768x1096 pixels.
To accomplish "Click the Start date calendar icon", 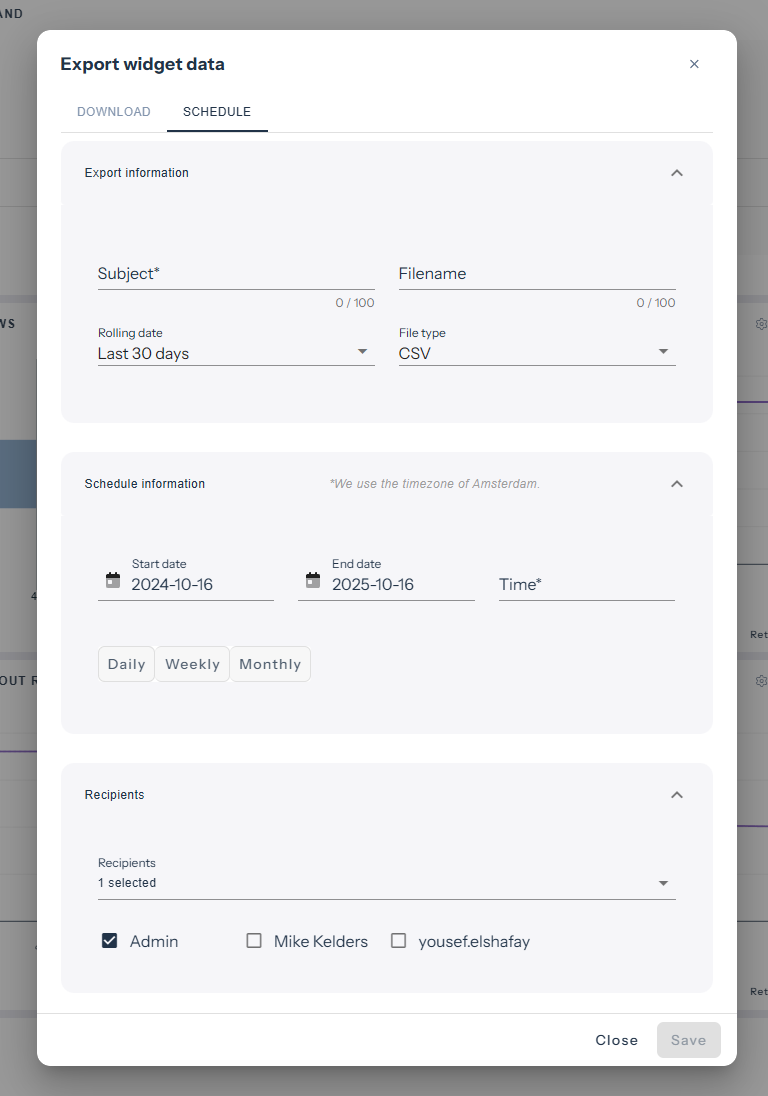I will [113, 581].
